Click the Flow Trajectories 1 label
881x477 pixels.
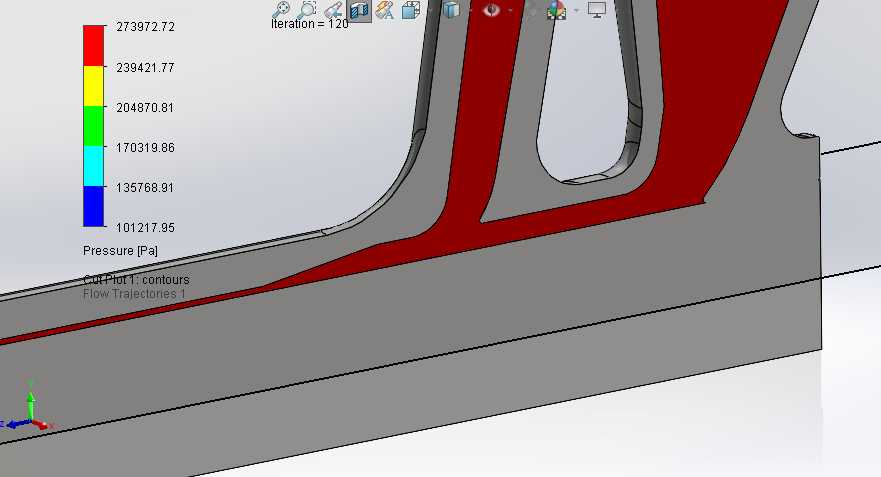point(134,294)
